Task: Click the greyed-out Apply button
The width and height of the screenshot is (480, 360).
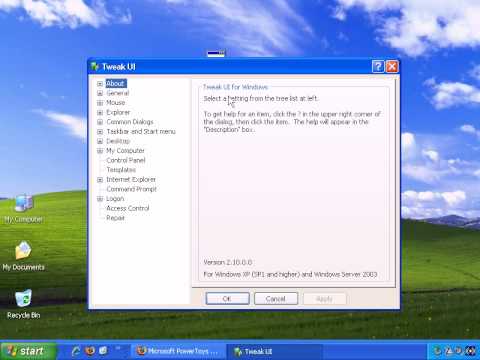Action: [324, 298]
